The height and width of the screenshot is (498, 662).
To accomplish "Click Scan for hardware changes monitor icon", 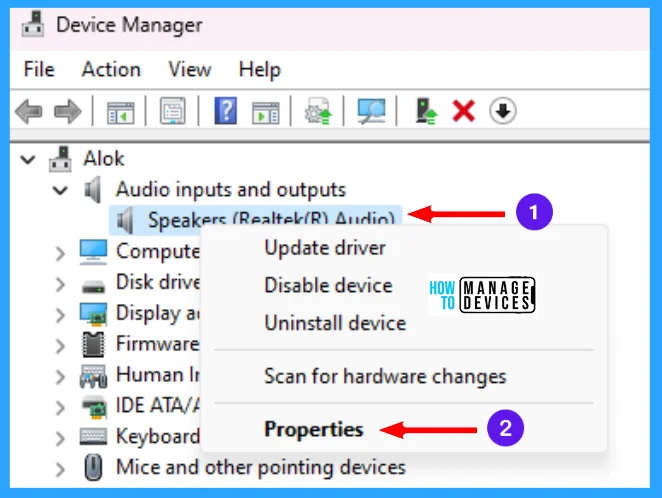I will [371, 111].
